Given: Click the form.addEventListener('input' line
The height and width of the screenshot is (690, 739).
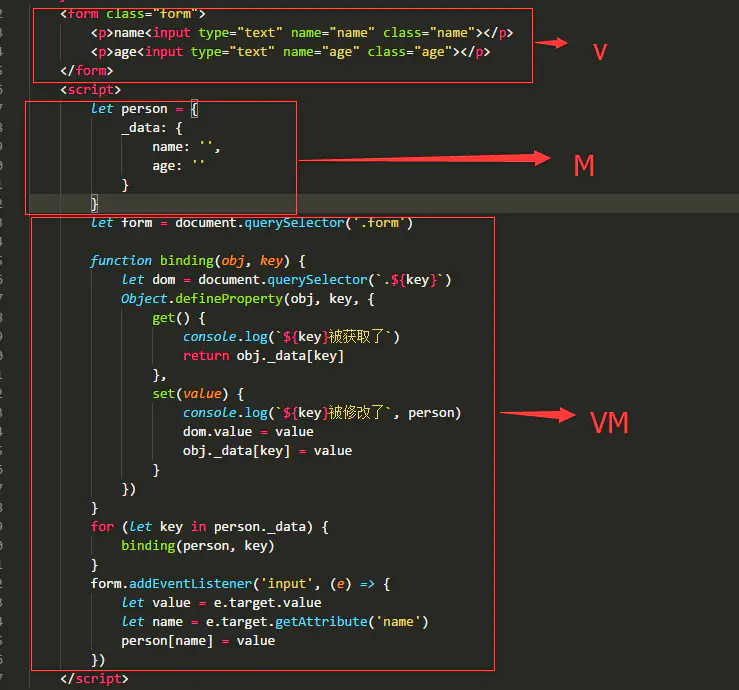Looking at the screenshot, I should coord(240,584).
